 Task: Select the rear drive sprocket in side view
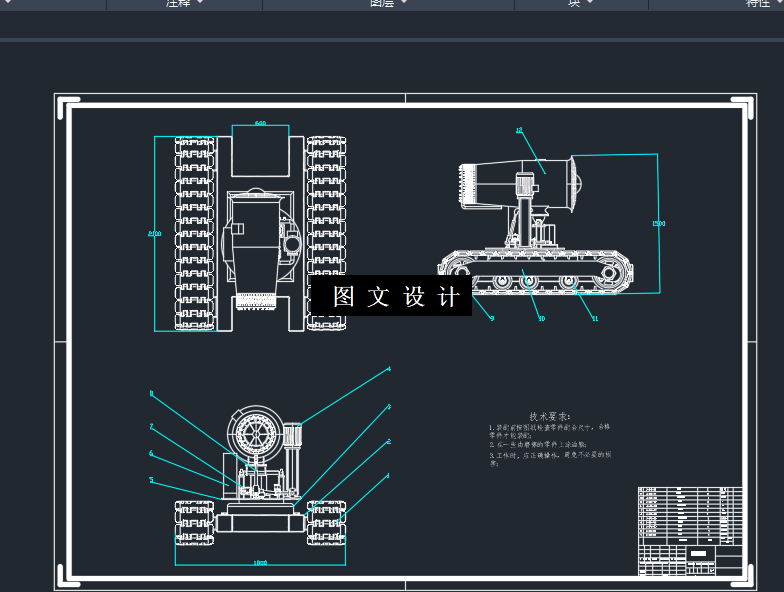[608, 274]
